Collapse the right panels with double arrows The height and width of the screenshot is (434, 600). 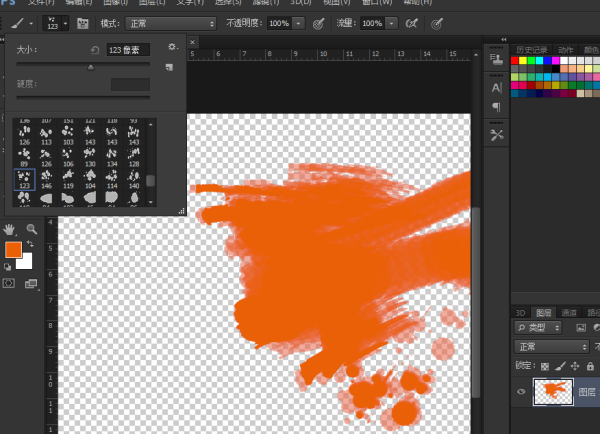[x=504, y=39]
